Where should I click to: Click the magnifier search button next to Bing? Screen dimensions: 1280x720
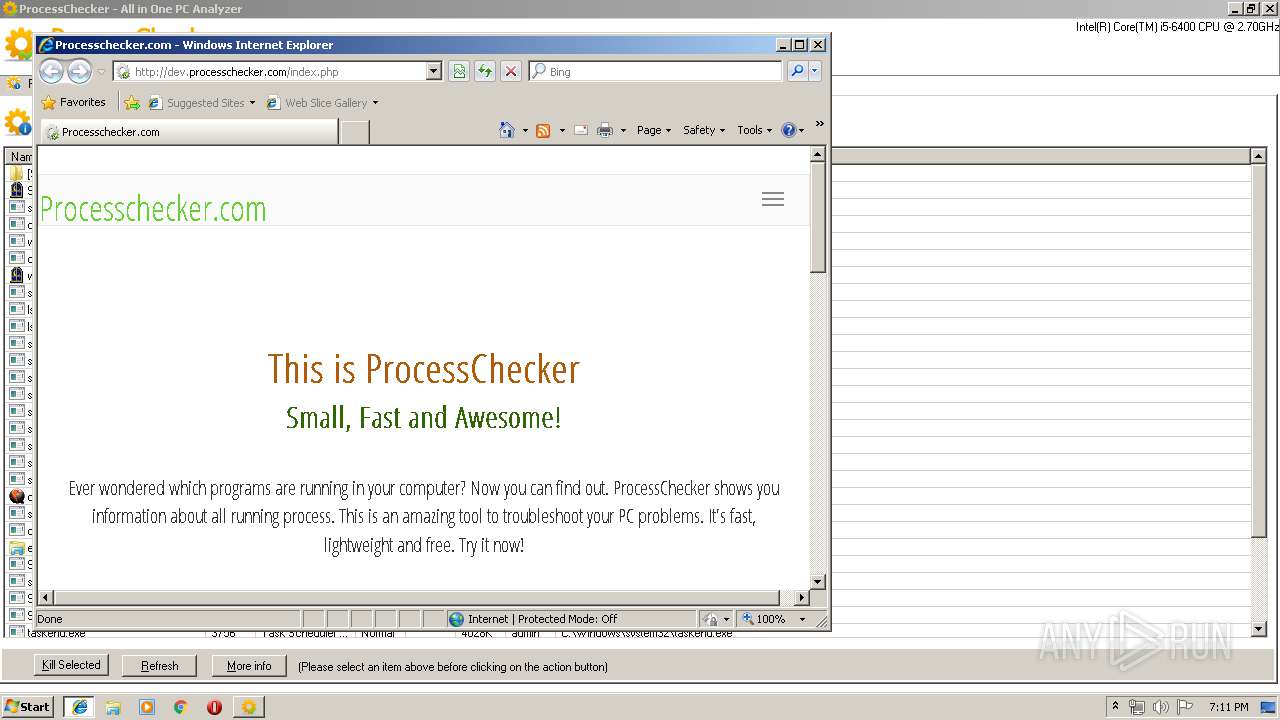pos(797,71)
